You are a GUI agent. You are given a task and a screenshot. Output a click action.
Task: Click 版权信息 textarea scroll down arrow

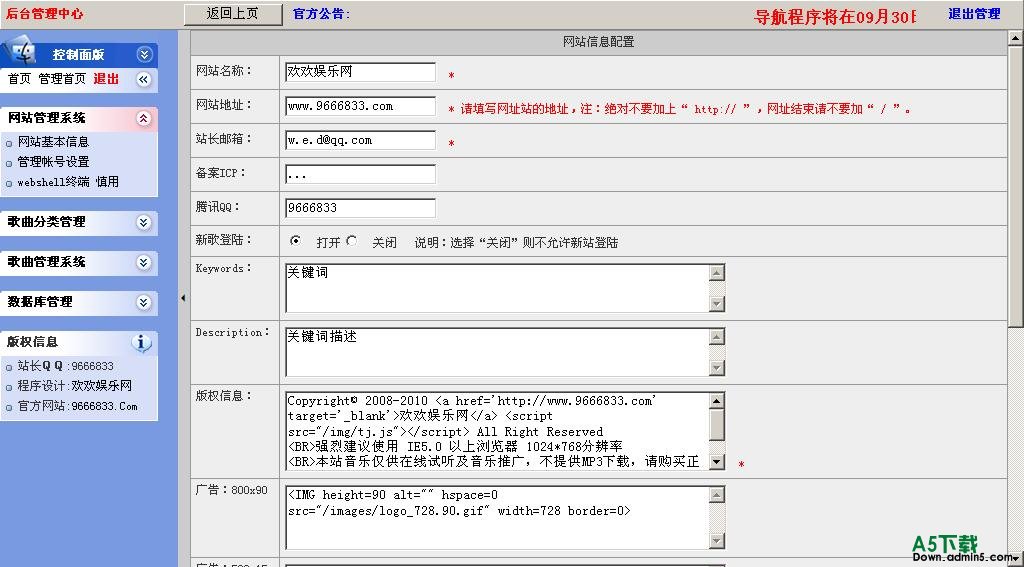[x=717, y=462]
